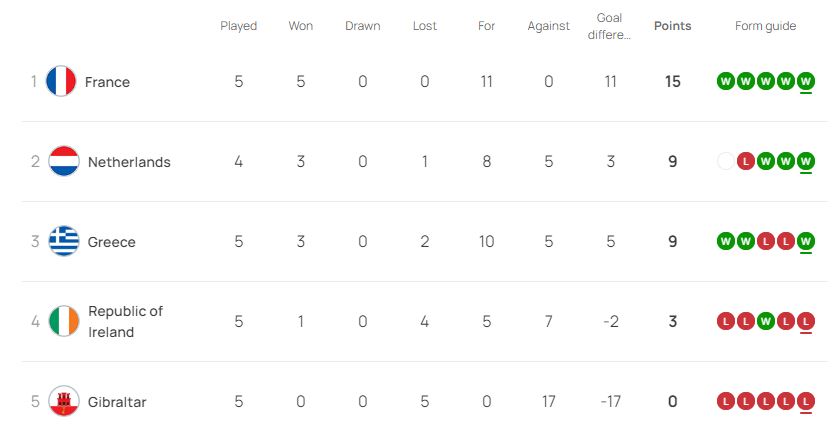833x433 pixels.
Task: Click Gibraltar's latest underlined L form badge
Action: pos(806,401)
